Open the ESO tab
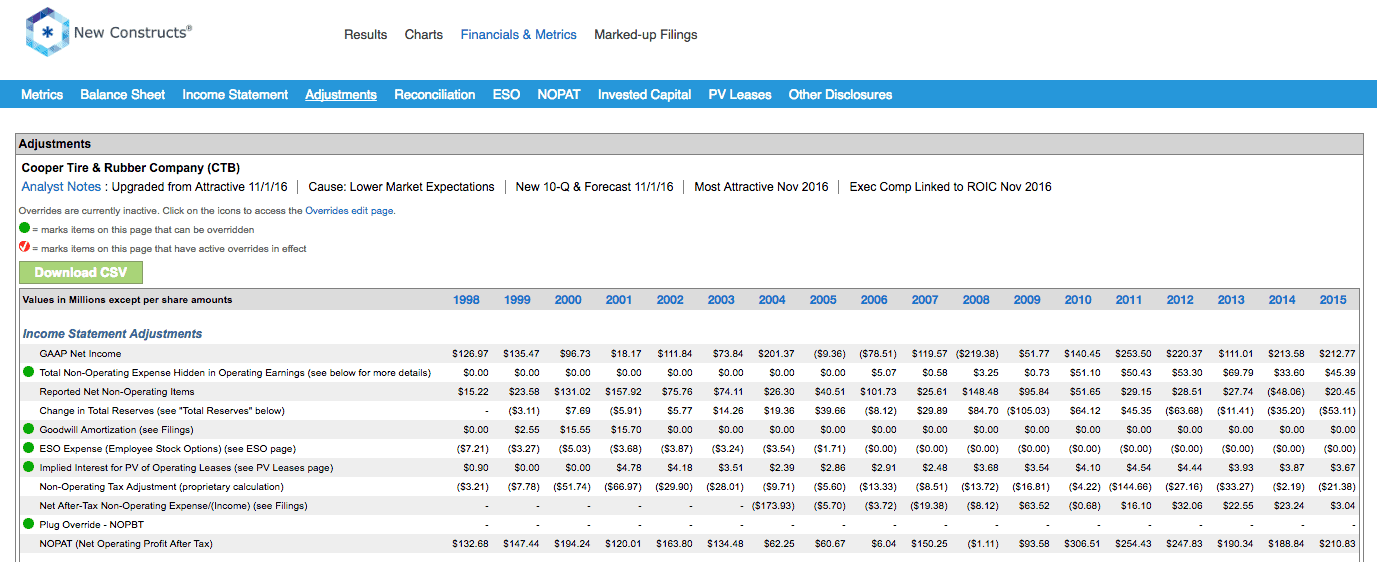Viewport: 1377px width, 562px height. 506,94
